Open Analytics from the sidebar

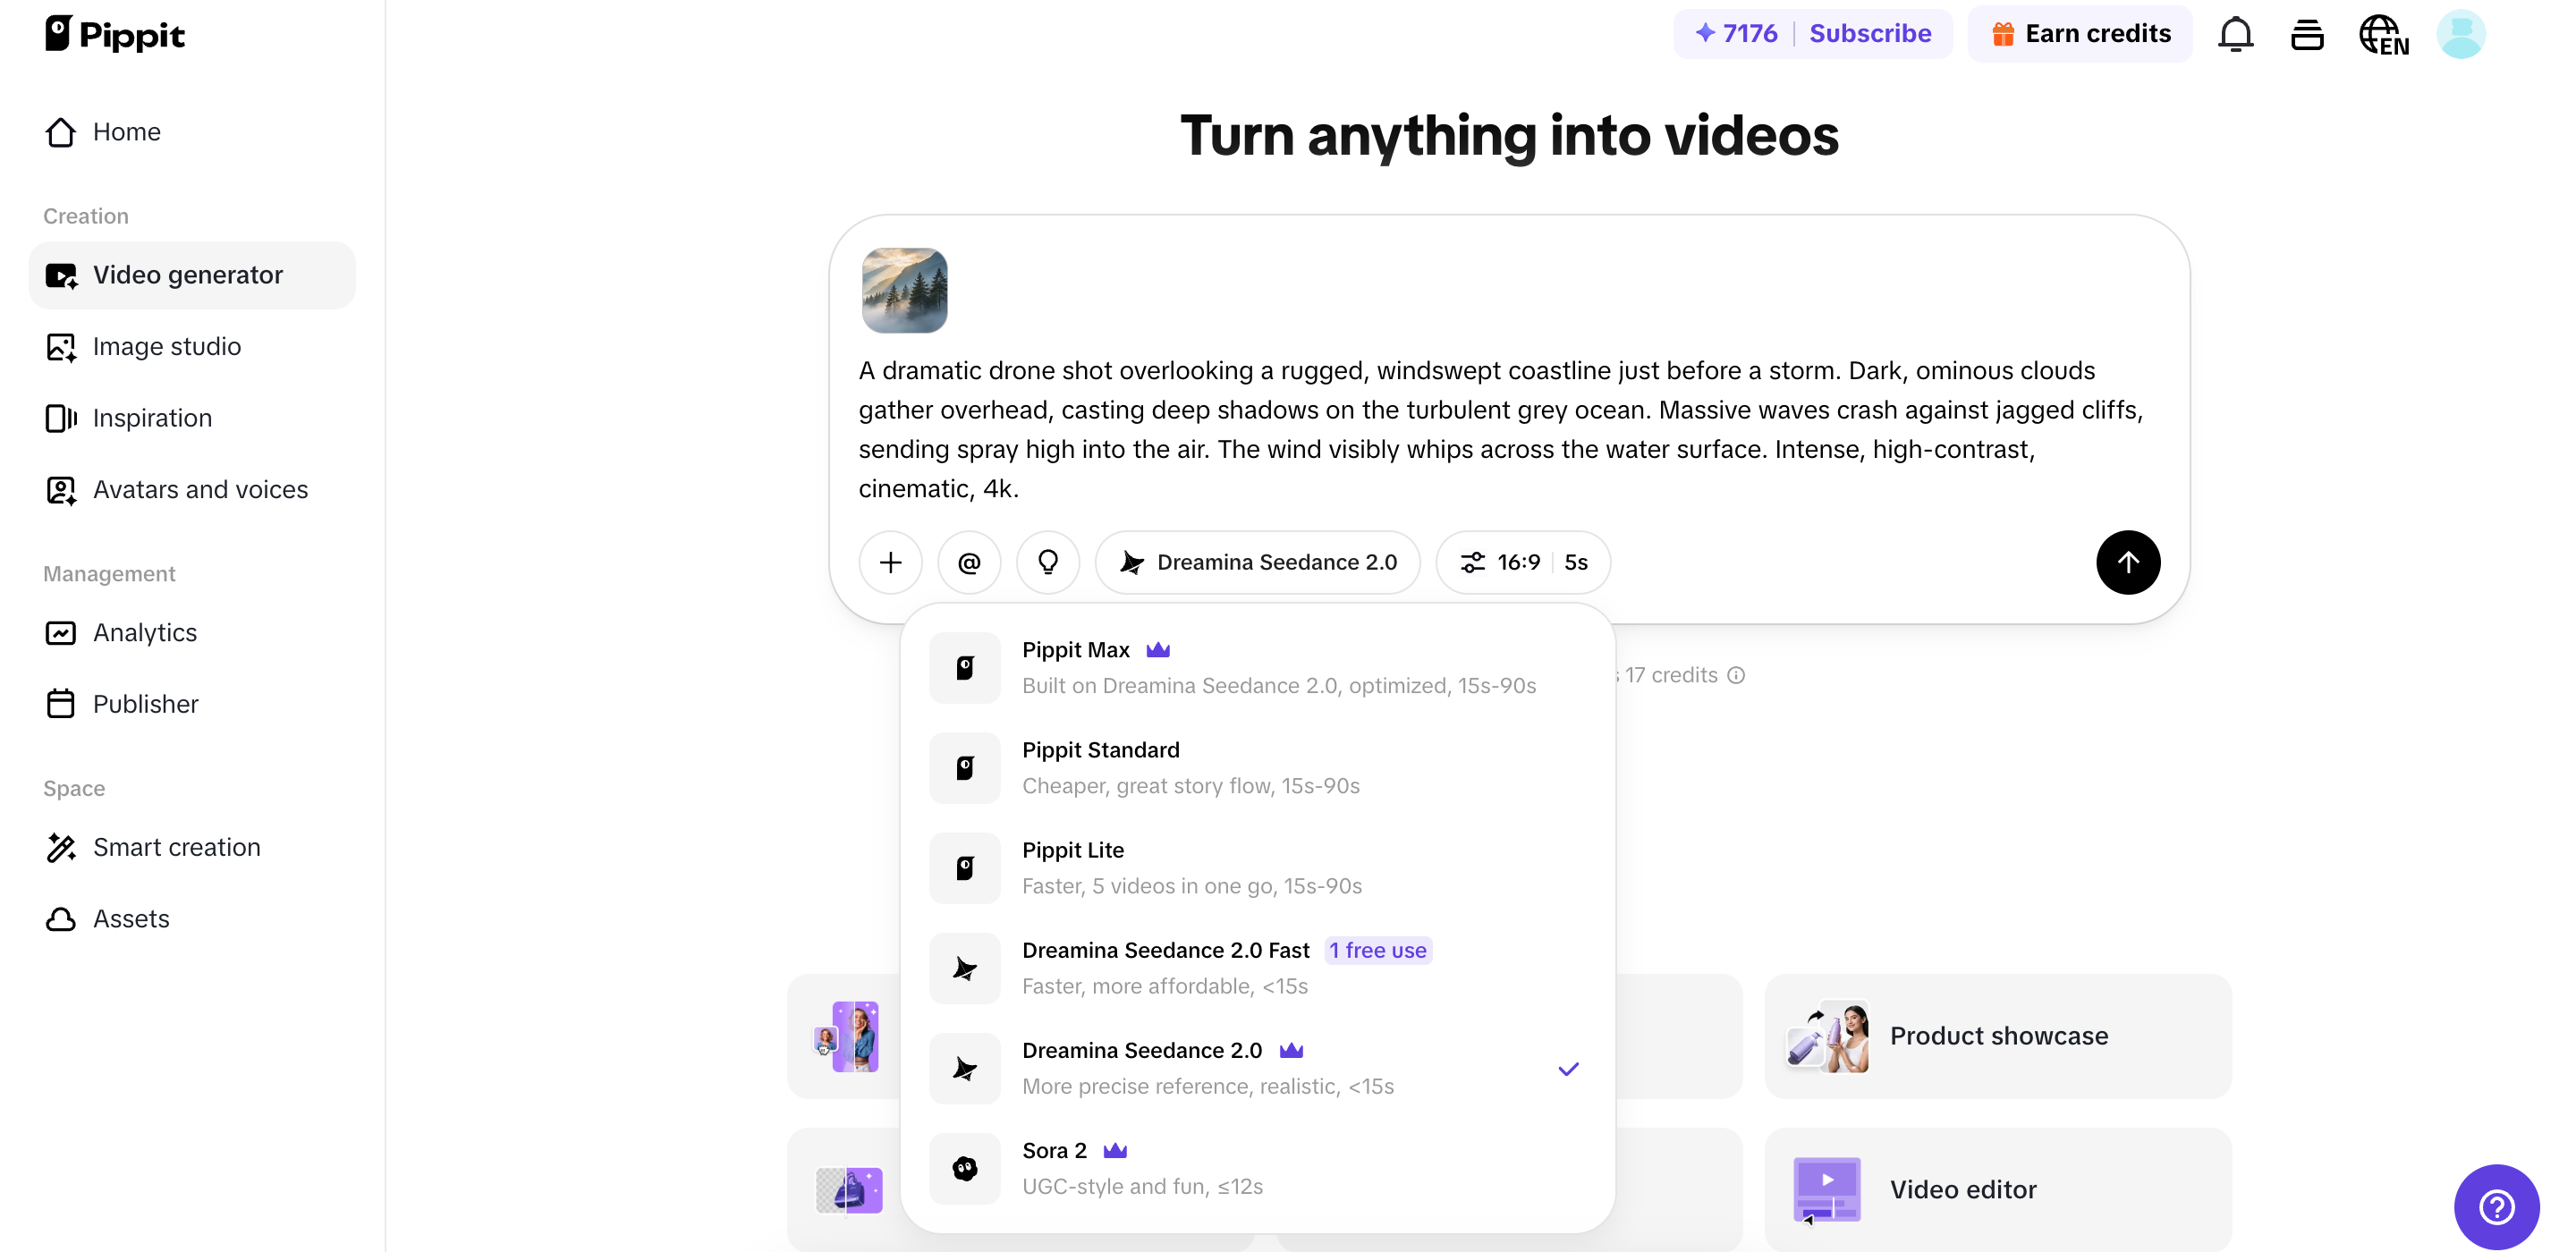145,632
